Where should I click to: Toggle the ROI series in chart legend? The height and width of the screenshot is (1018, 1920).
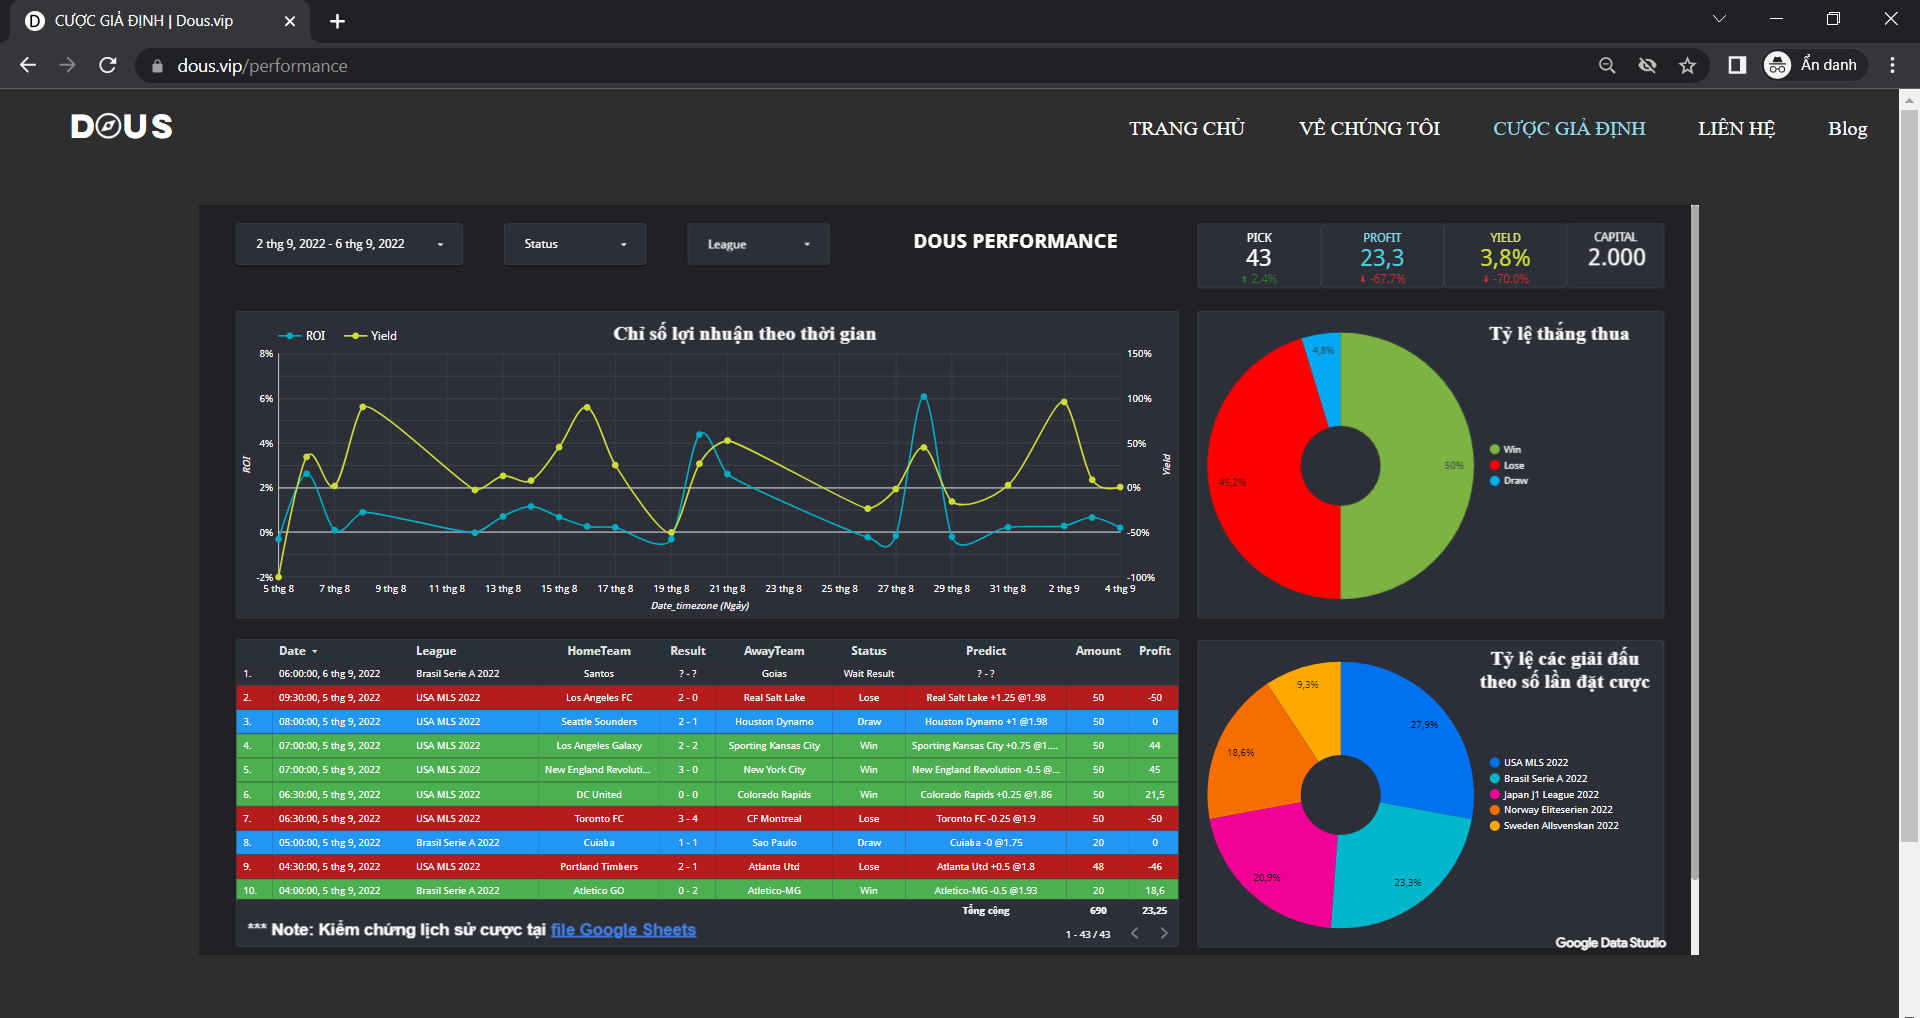[303, 336]
